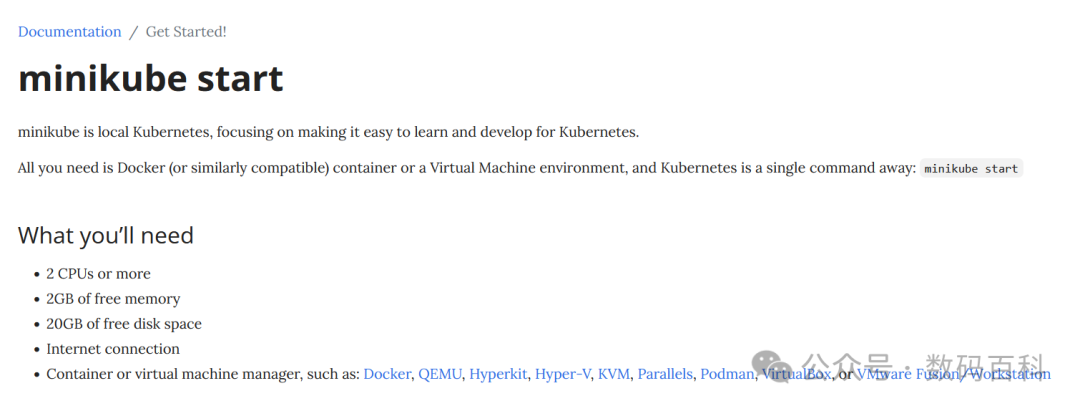Click the 2GB of free memory bullet
Viewport: 1080px width, 411px height.
113,299
